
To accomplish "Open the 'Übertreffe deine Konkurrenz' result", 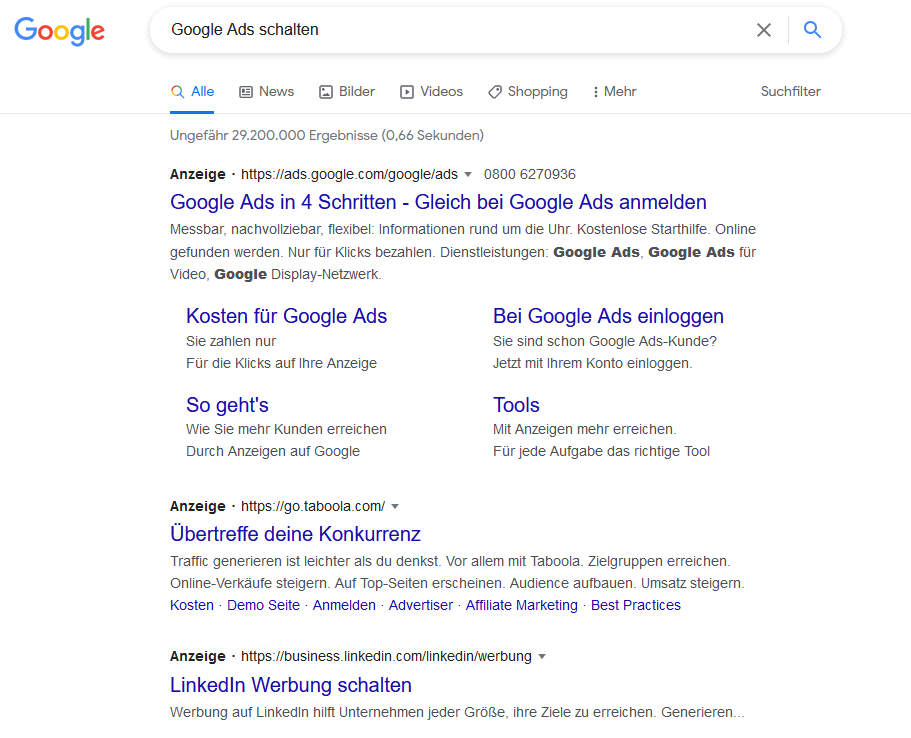I will 295,533.
